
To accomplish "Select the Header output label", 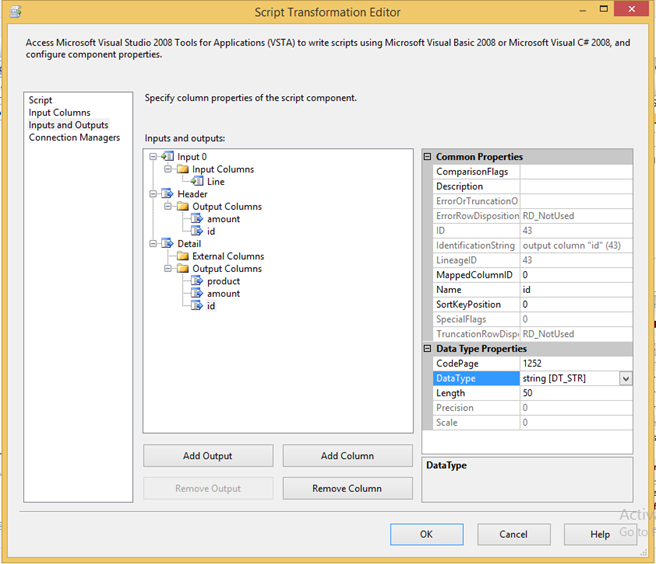I will 192,194.
